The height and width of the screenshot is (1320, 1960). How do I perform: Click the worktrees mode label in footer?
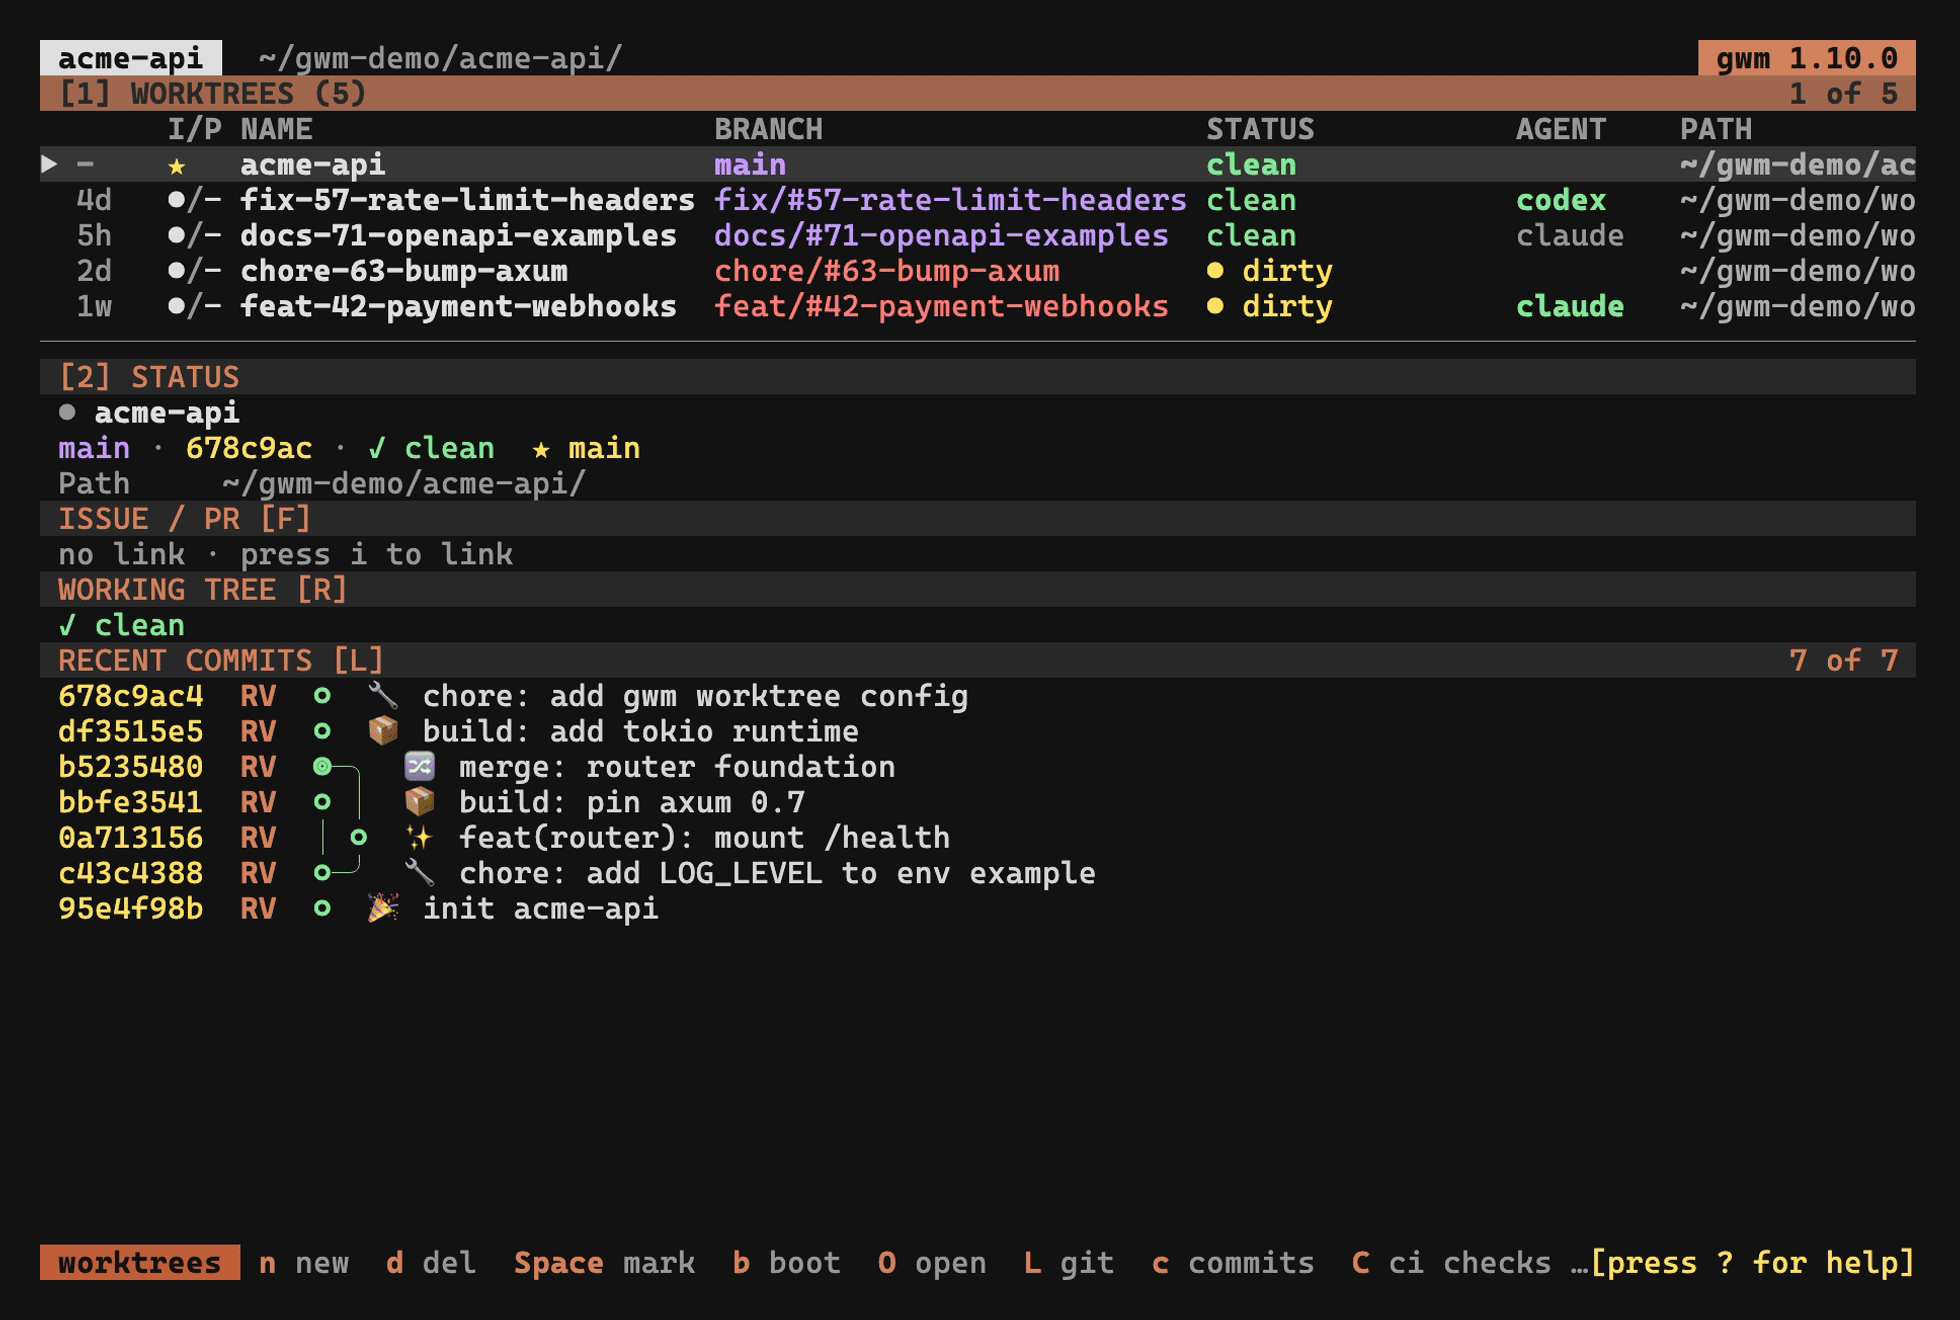140,1263
